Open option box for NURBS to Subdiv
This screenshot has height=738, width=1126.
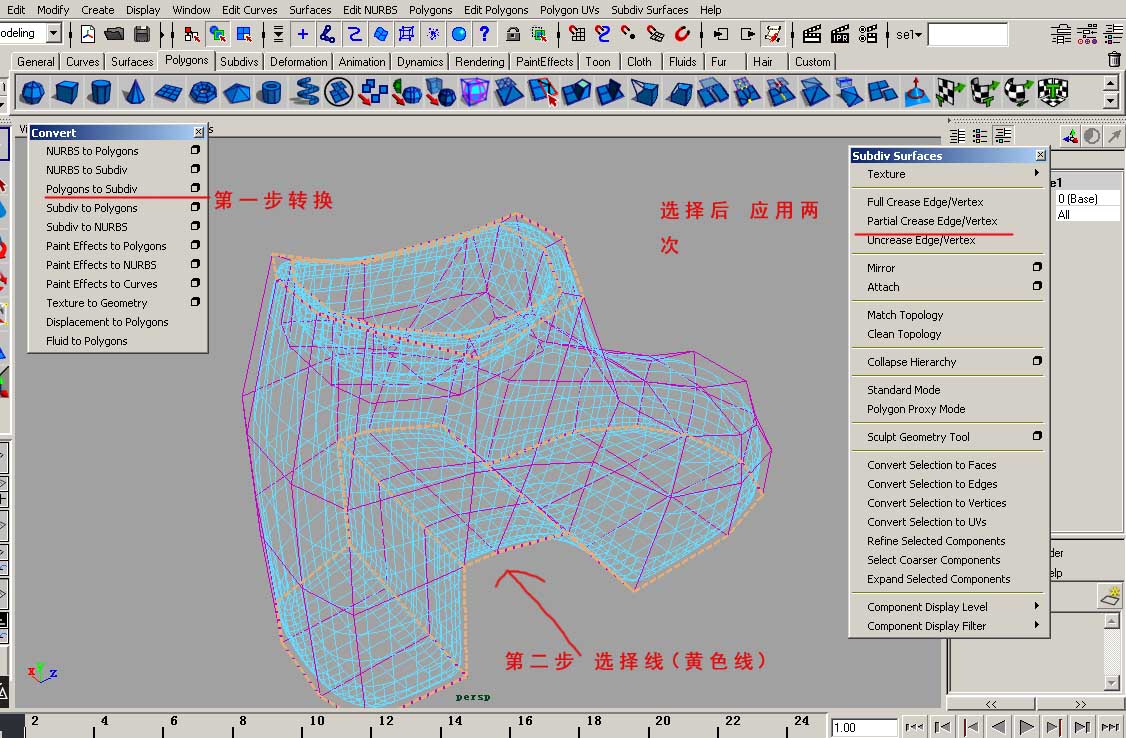[x=195, y=169]
